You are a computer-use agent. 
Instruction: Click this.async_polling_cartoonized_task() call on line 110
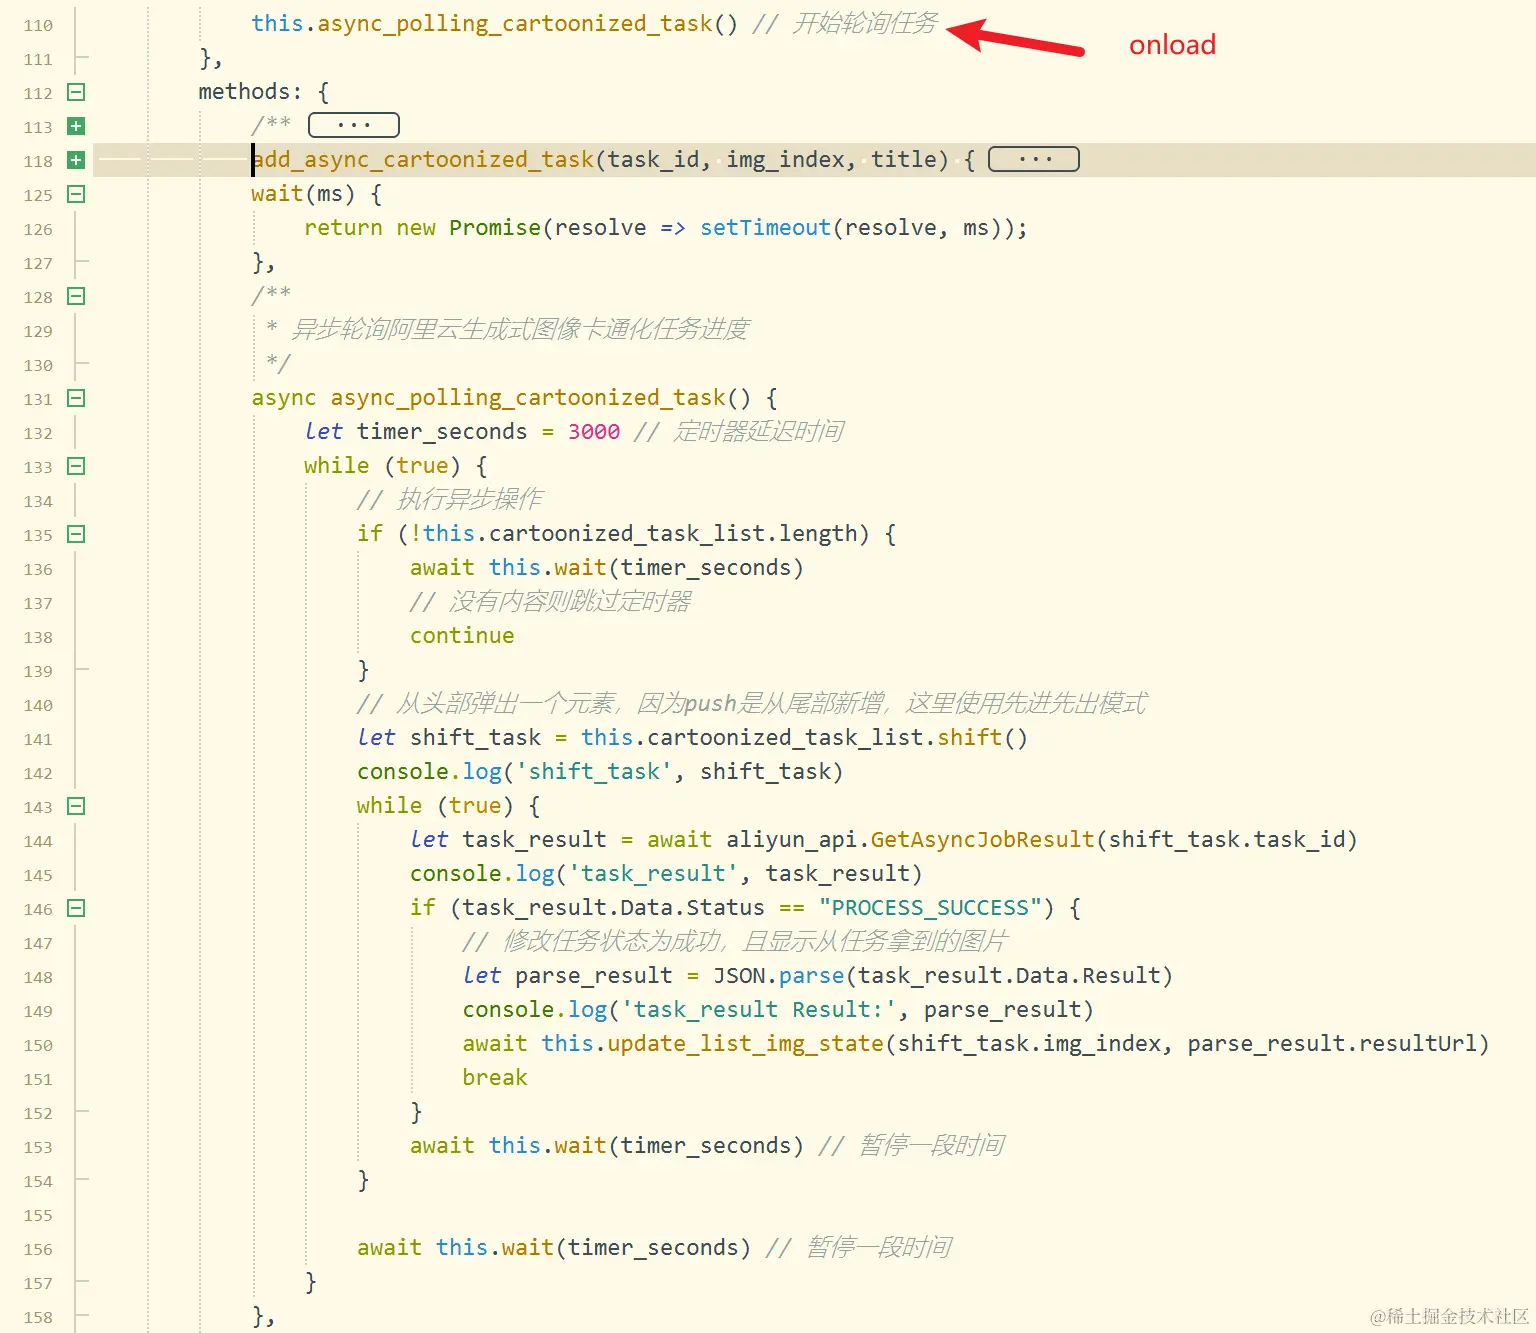tap(495, 23)
